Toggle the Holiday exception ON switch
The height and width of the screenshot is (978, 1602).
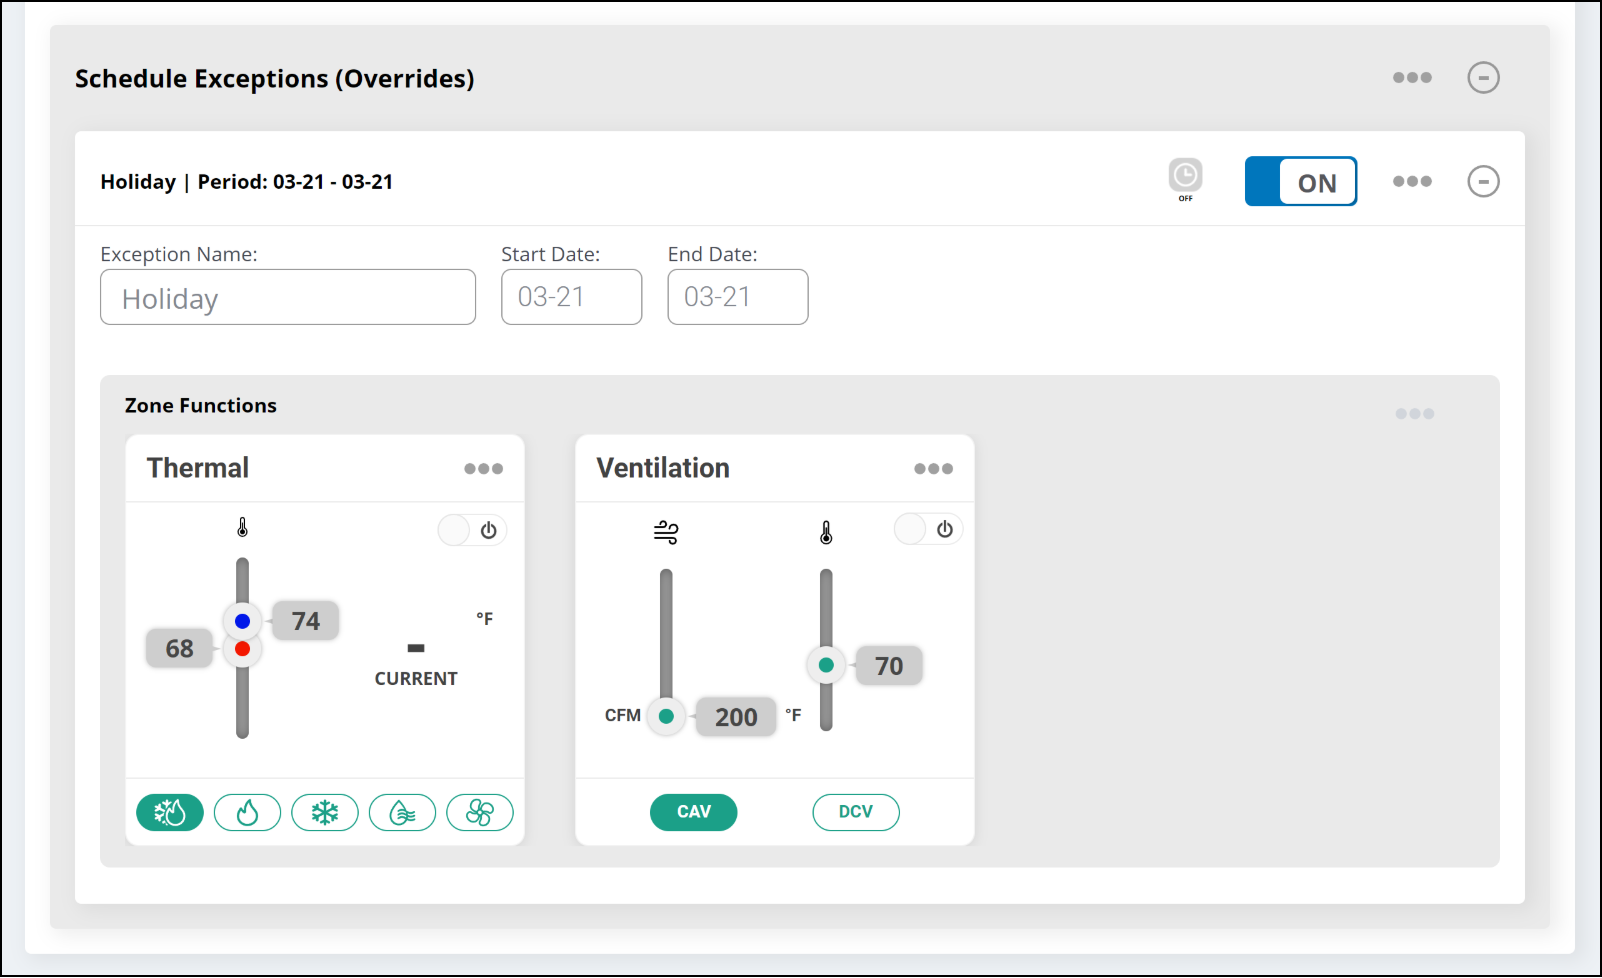click(x=1300, y=182)
